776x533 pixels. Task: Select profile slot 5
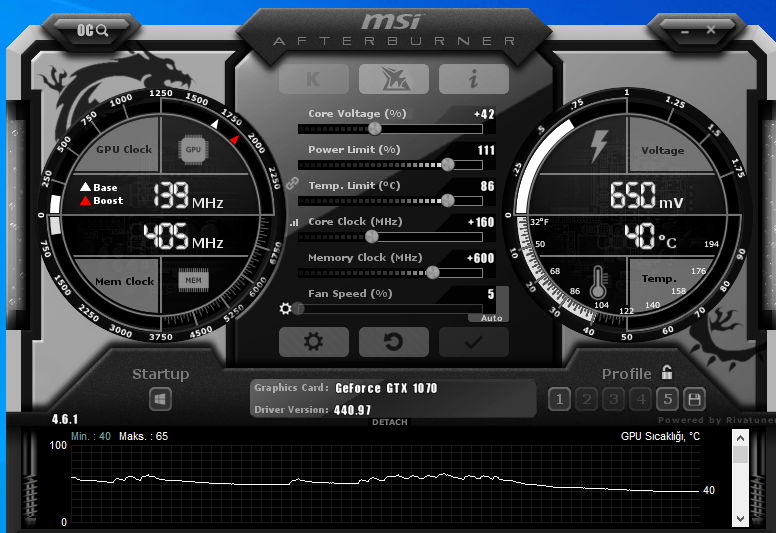tap(668, 399)
